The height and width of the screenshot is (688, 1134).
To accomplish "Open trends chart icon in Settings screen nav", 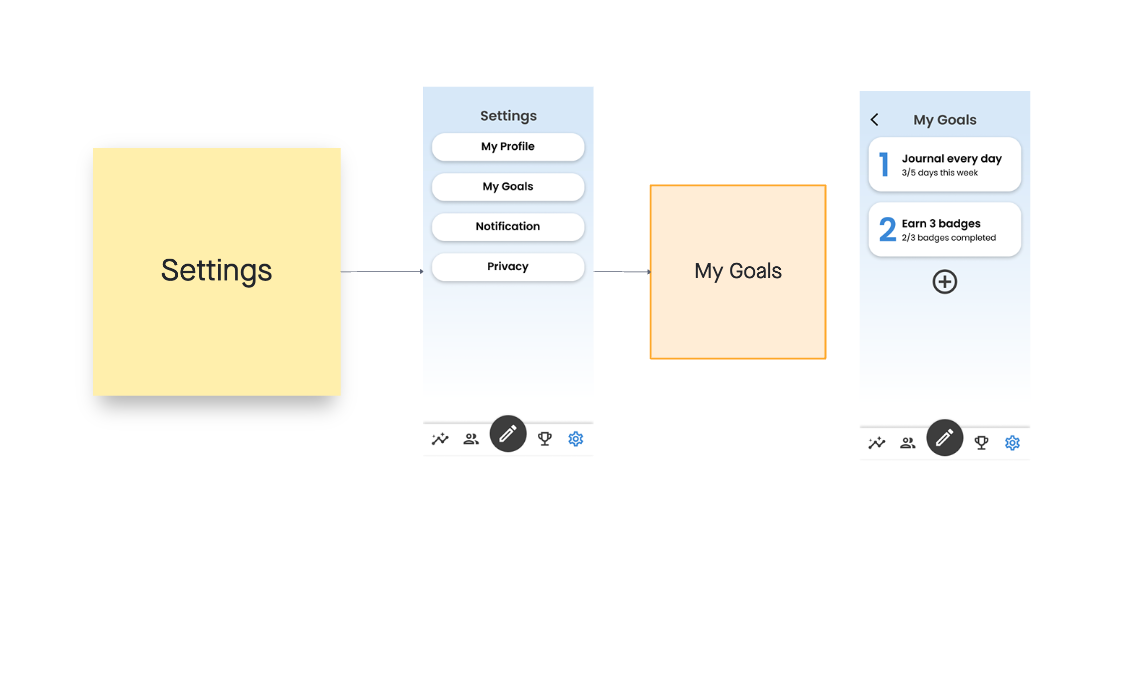I will tap(440, 438).
